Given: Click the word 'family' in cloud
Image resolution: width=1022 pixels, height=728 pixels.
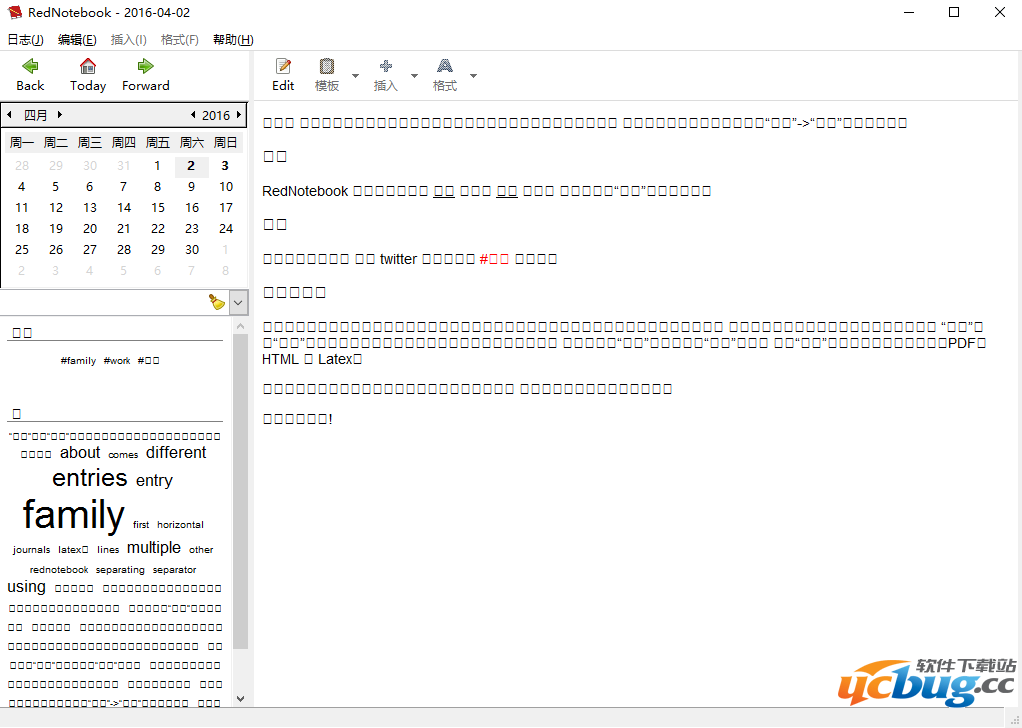Looking at the screenshot, I should [x=73, y=515].
